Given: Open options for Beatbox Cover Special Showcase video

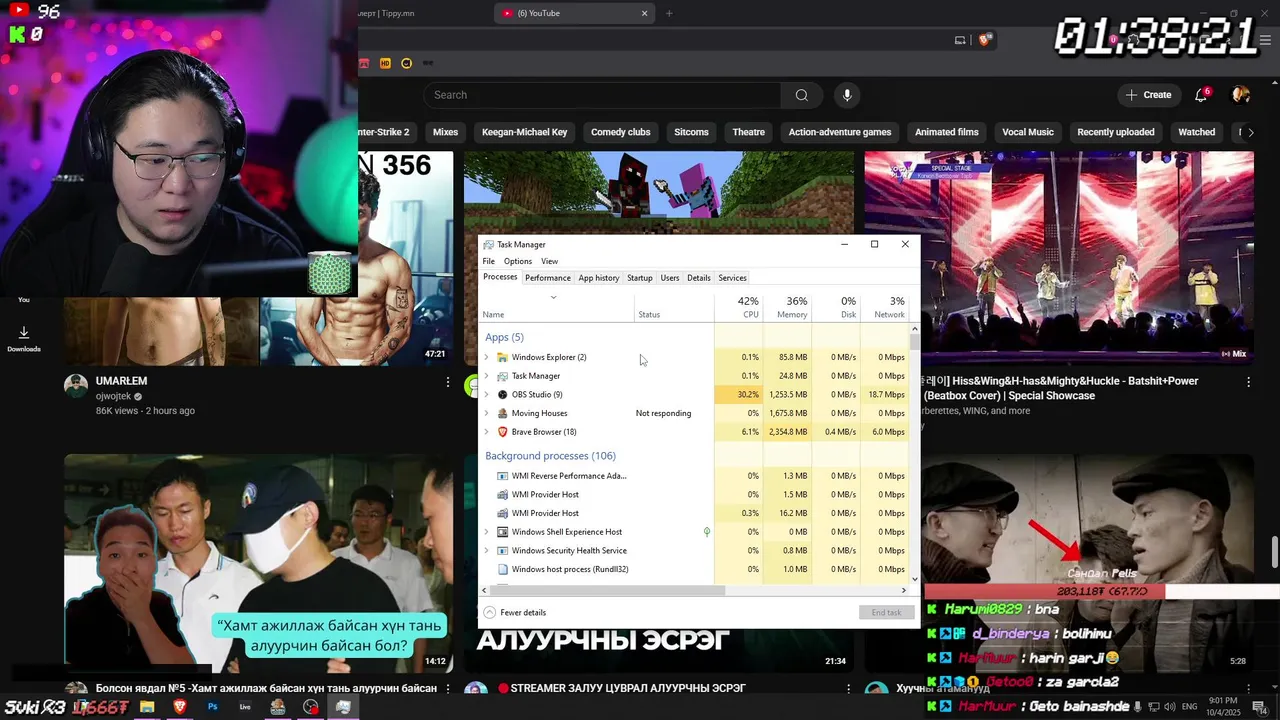Looking at the screenshot, I should pos(1248,382).
